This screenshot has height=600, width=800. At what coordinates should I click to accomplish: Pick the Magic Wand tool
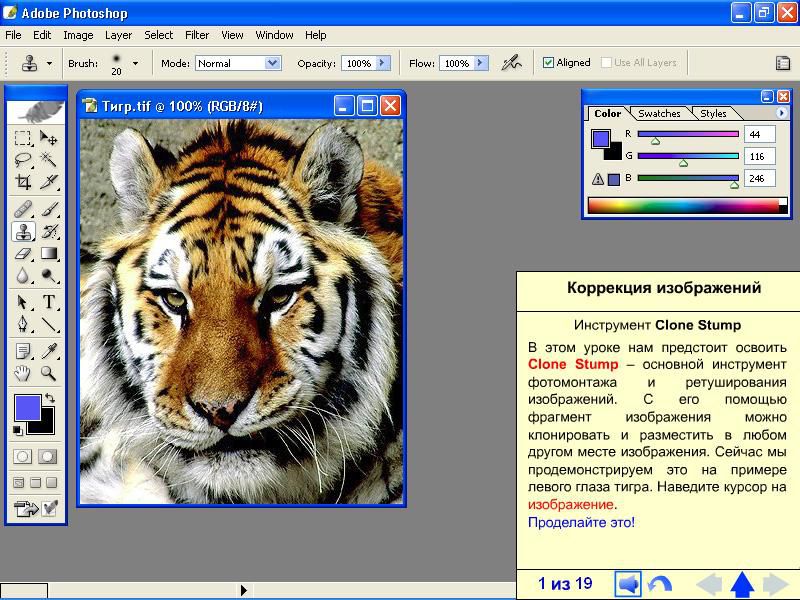(x=48, y=160)
